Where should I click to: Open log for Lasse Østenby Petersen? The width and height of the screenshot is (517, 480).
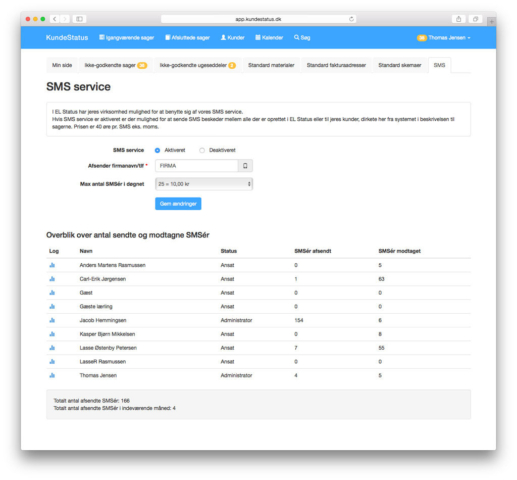click(52, 348)
